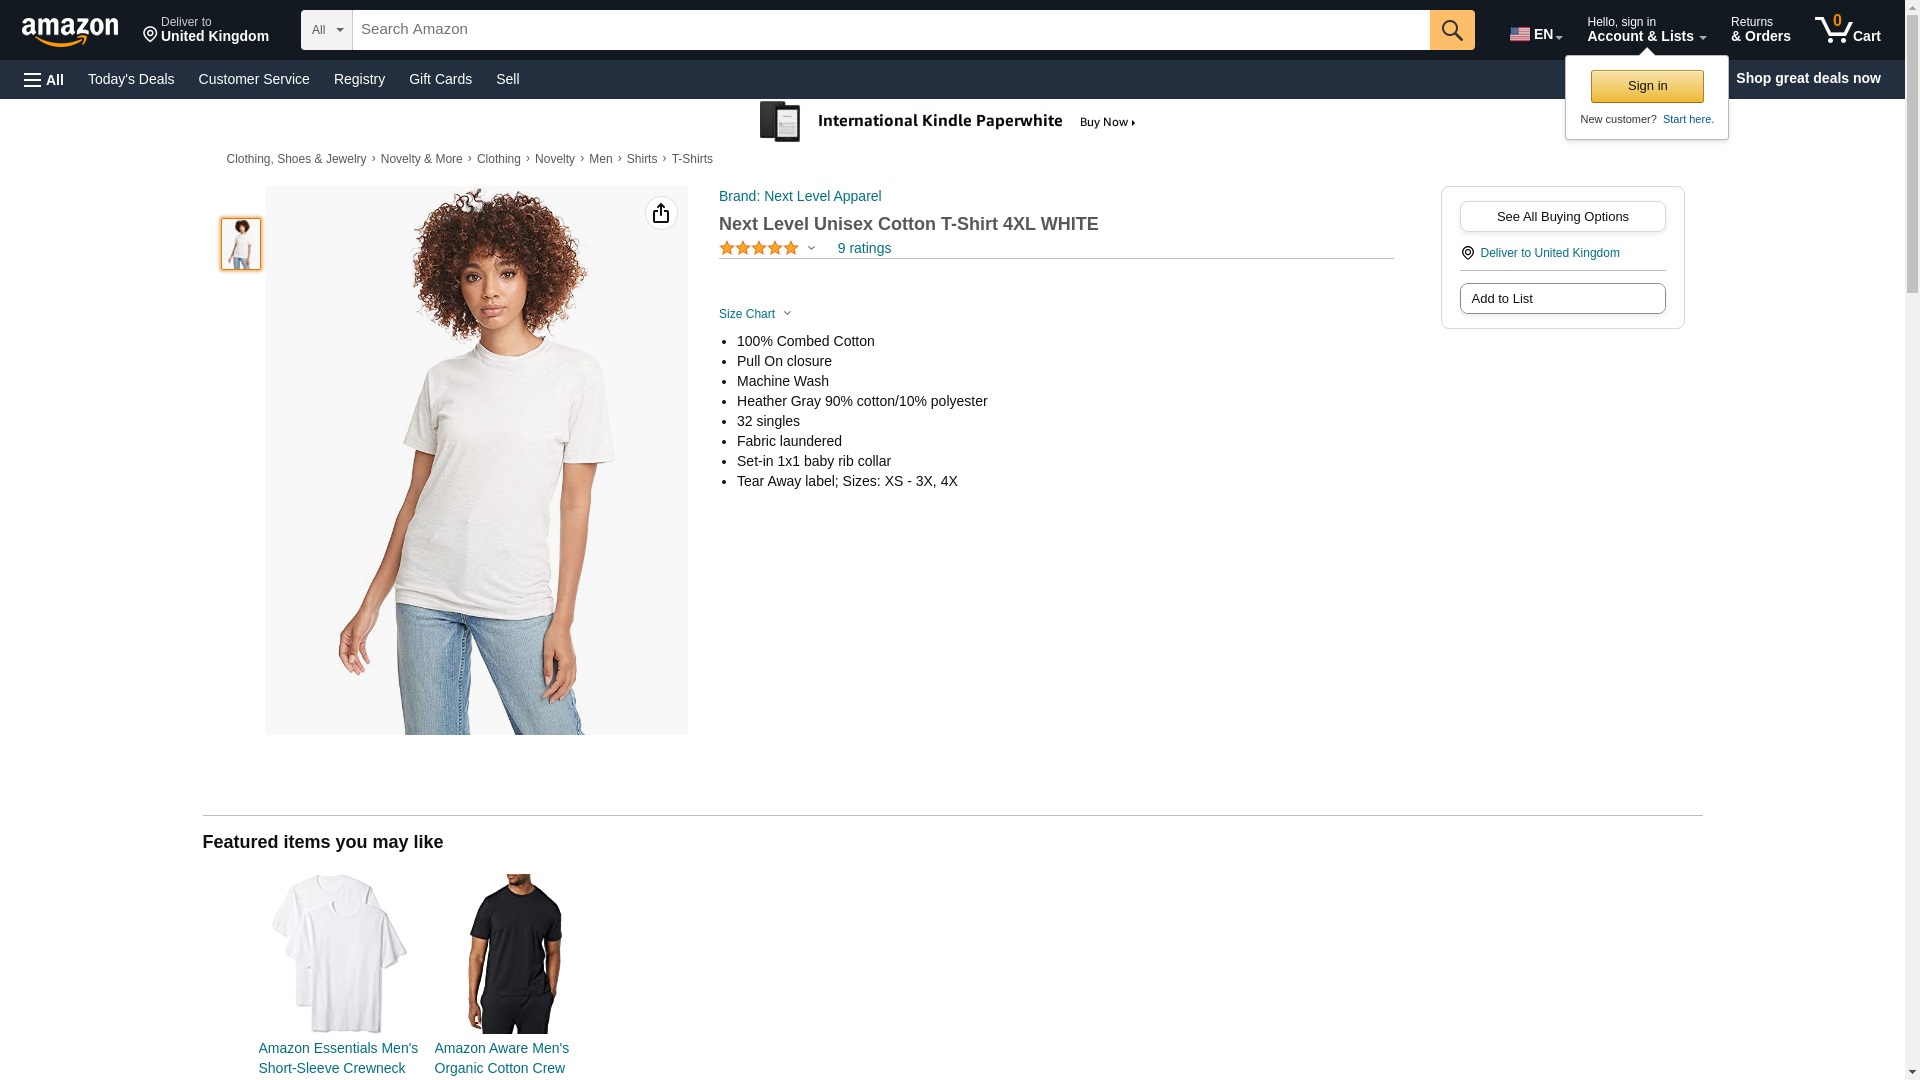1920x1080 pixels.
Task: Select the white T-shirt thumbnail image
Action: tap(241, 244)
